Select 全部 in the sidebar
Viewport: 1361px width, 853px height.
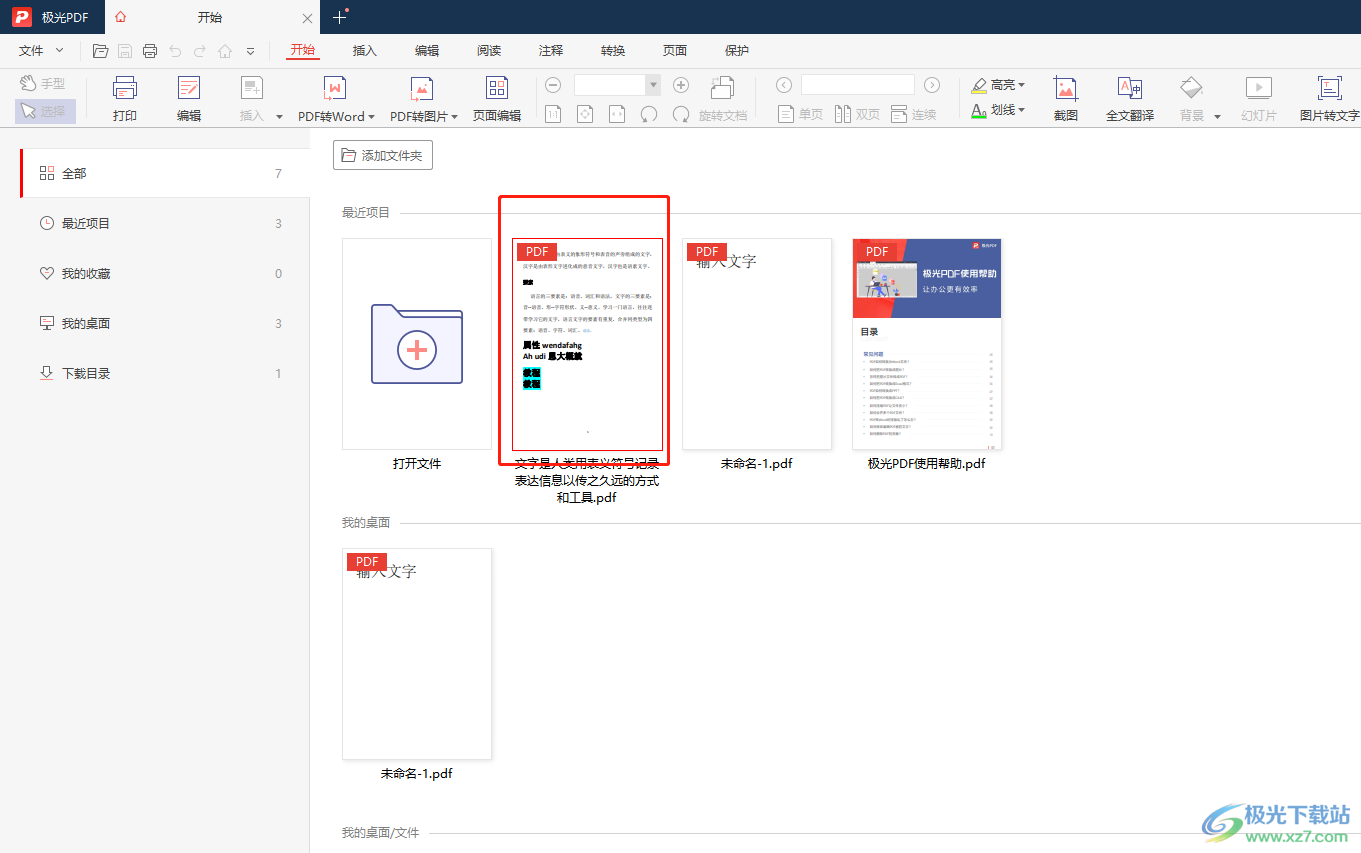[165, 174]
